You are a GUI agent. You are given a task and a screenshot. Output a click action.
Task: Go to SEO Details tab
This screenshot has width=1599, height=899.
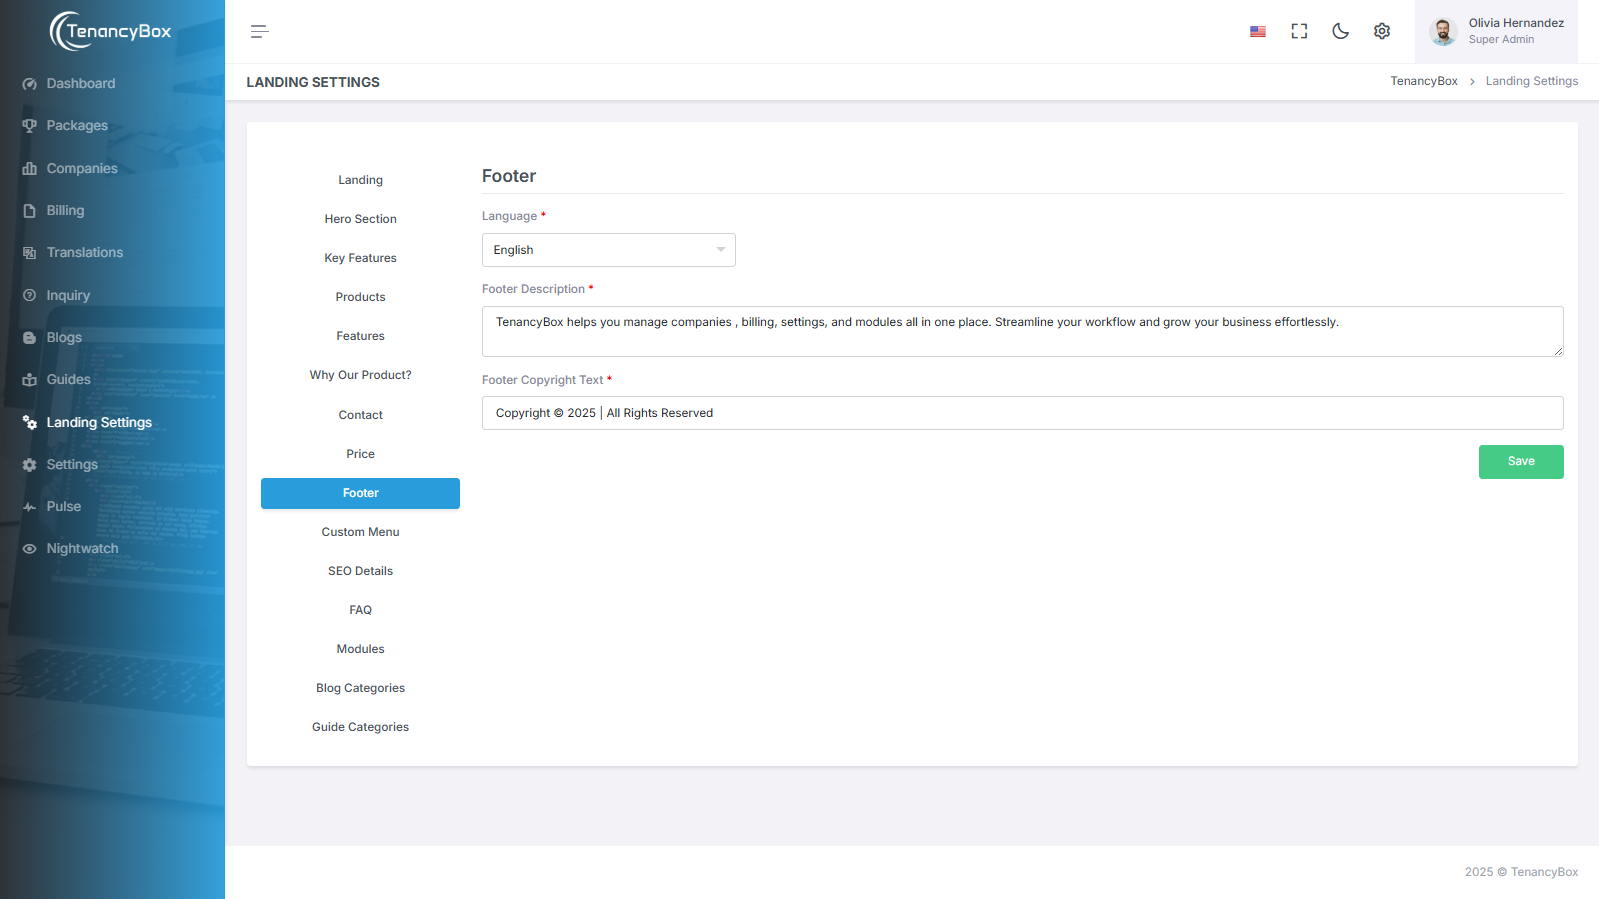[360, 571]
